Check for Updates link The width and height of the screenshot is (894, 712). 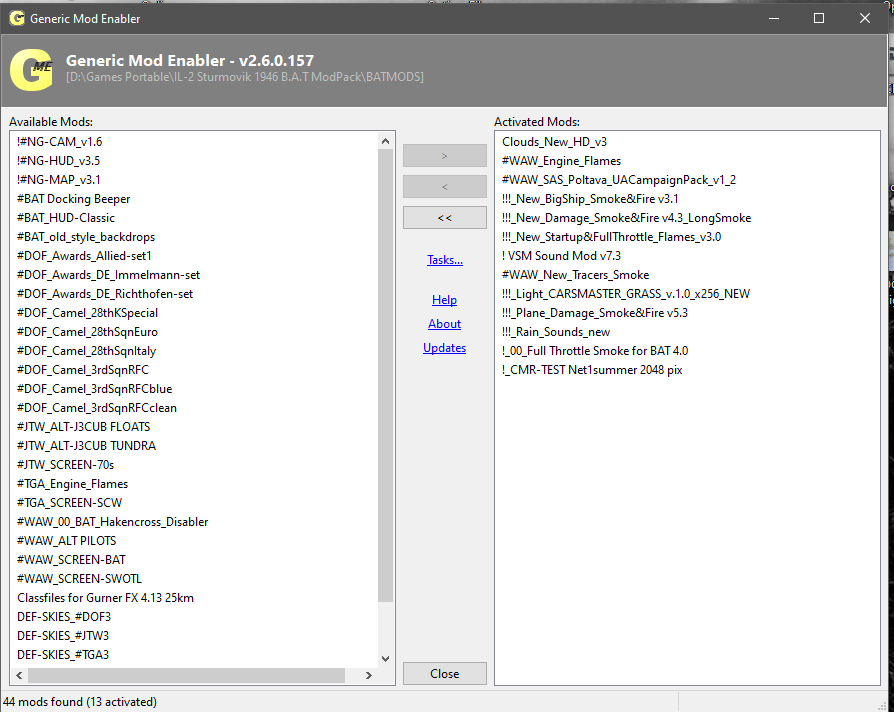click(x=444, y=348)
